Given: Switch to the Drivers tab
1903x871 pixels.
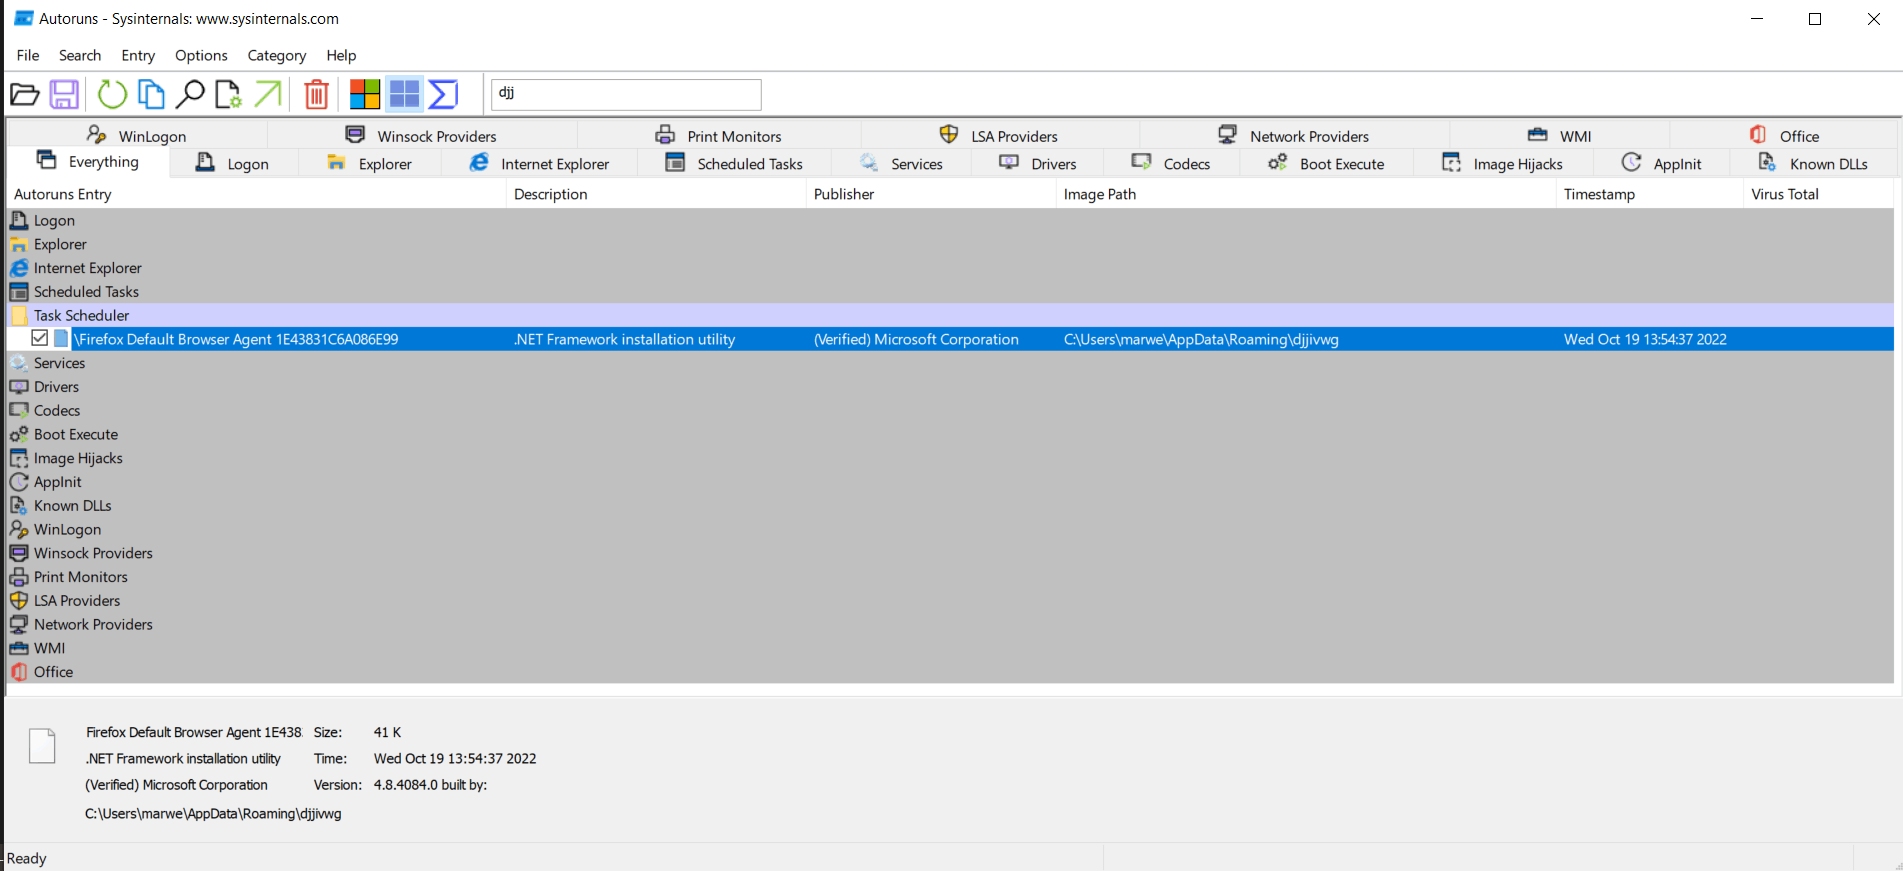Looking at the screenshot, I should pos(1038,163).
